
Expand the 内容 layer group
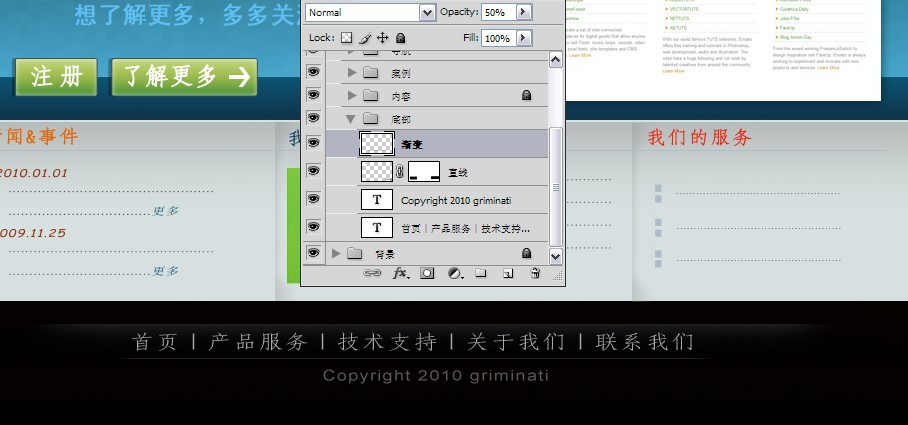[x=352, y=96]
